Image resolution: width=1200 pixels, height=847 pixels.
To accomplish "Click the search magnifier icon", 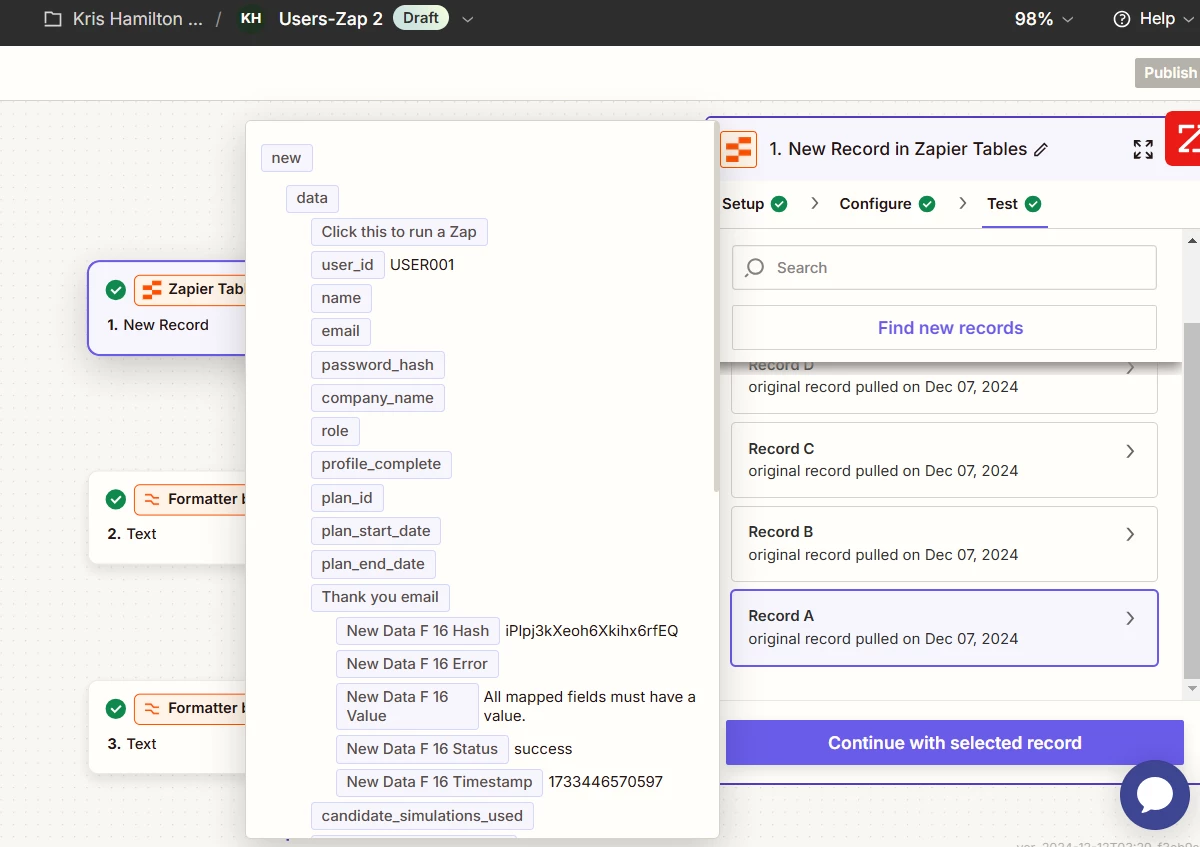I will coord(755,267).
